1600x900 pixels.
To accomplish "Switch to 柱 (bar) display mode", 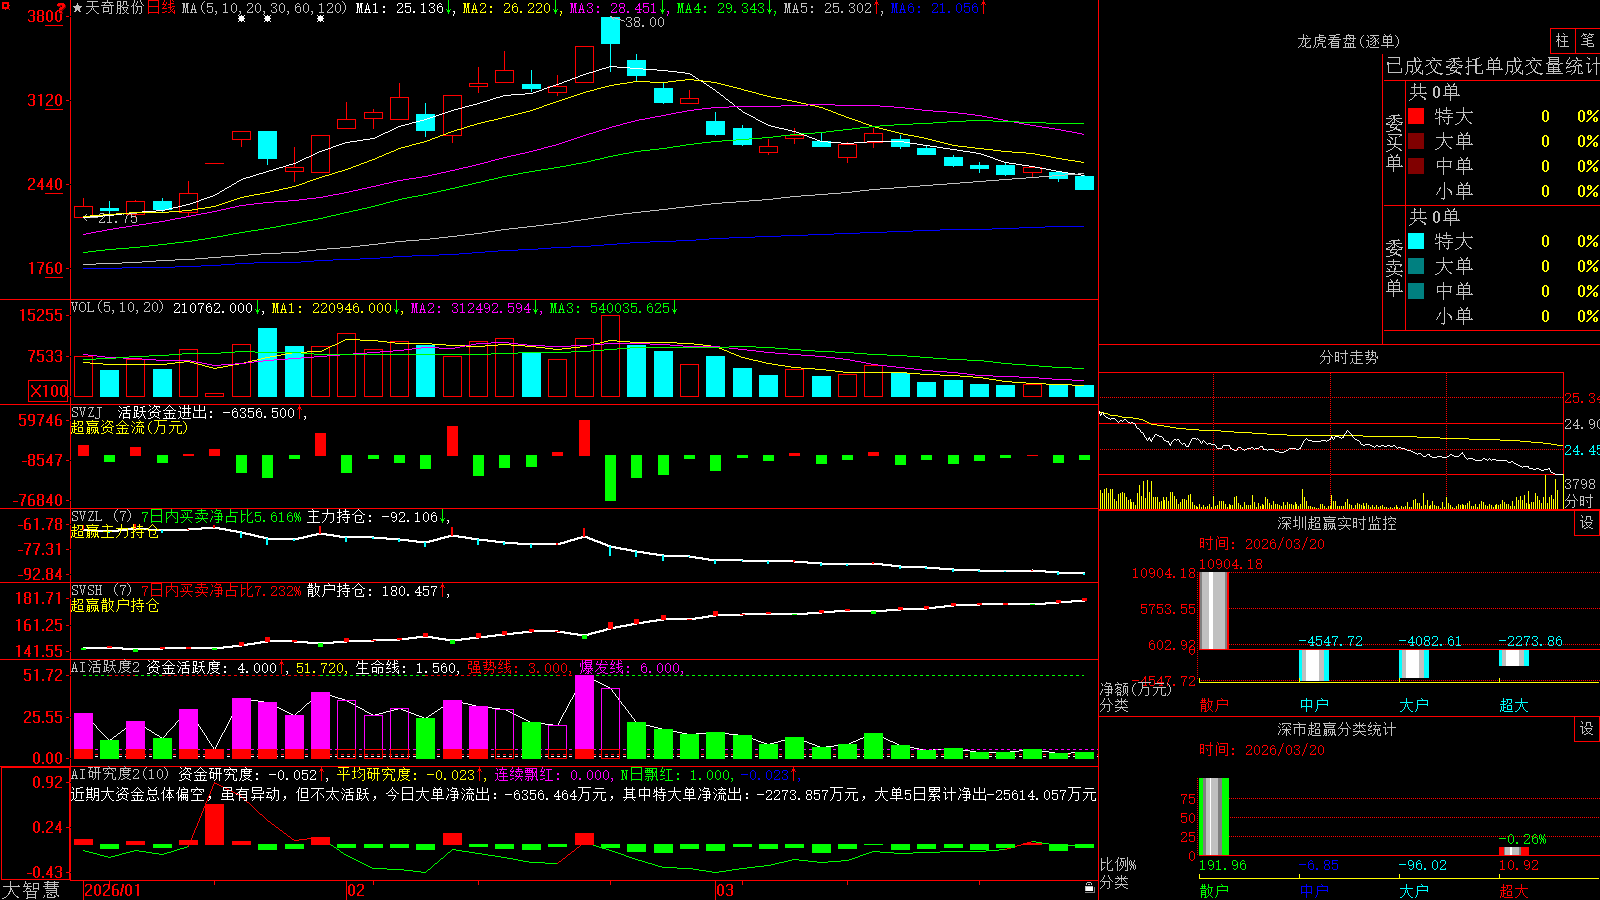I will [x=1562, y=40].
